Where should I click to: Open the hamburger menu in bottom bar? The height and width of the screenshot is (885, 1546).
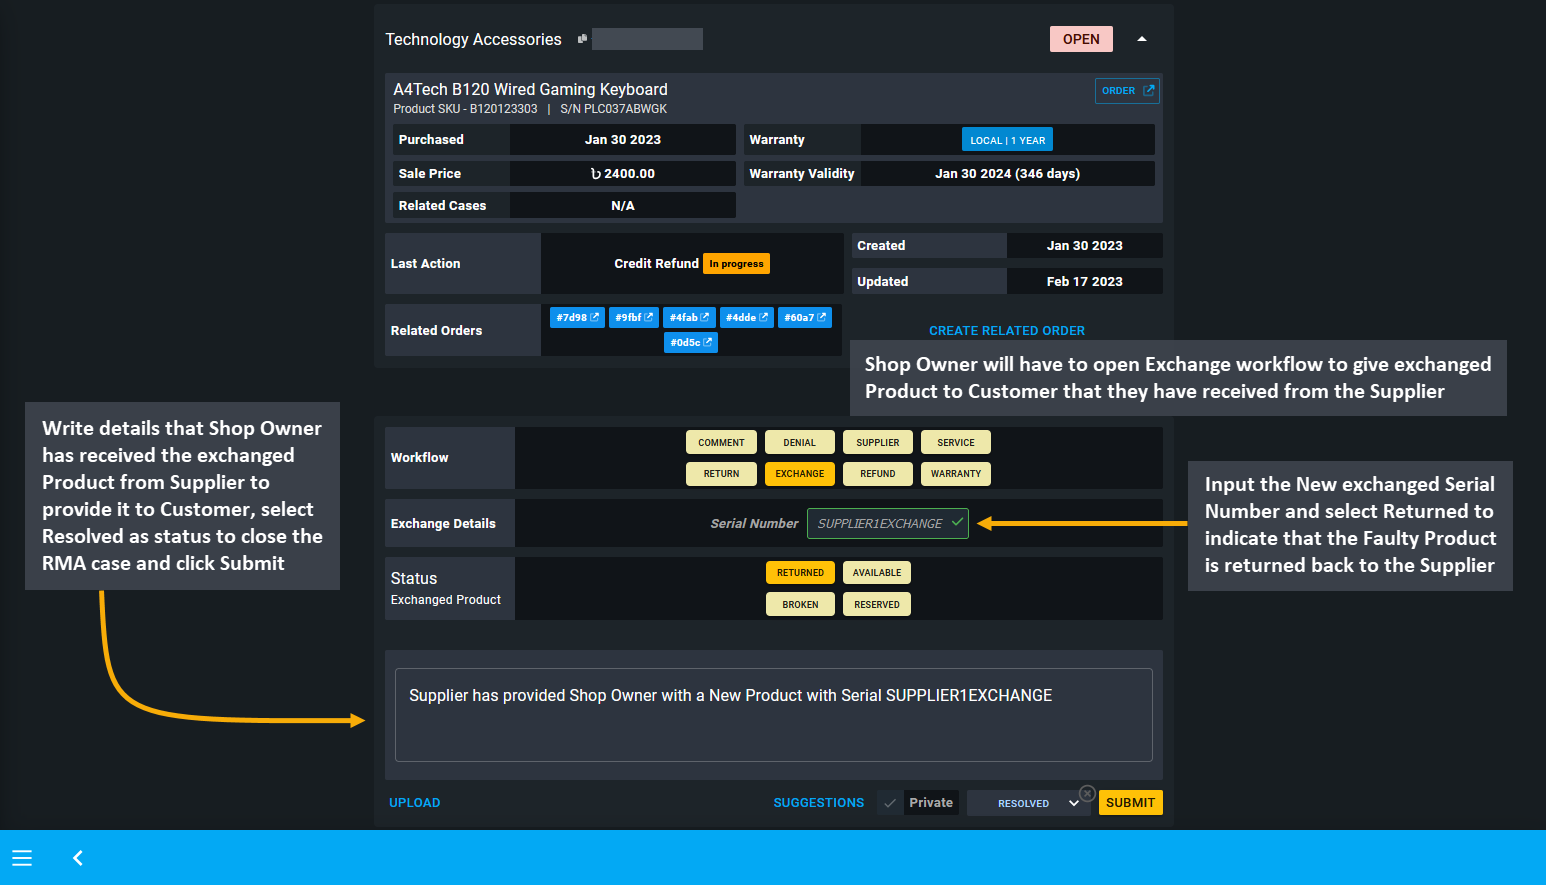[22, 858]
